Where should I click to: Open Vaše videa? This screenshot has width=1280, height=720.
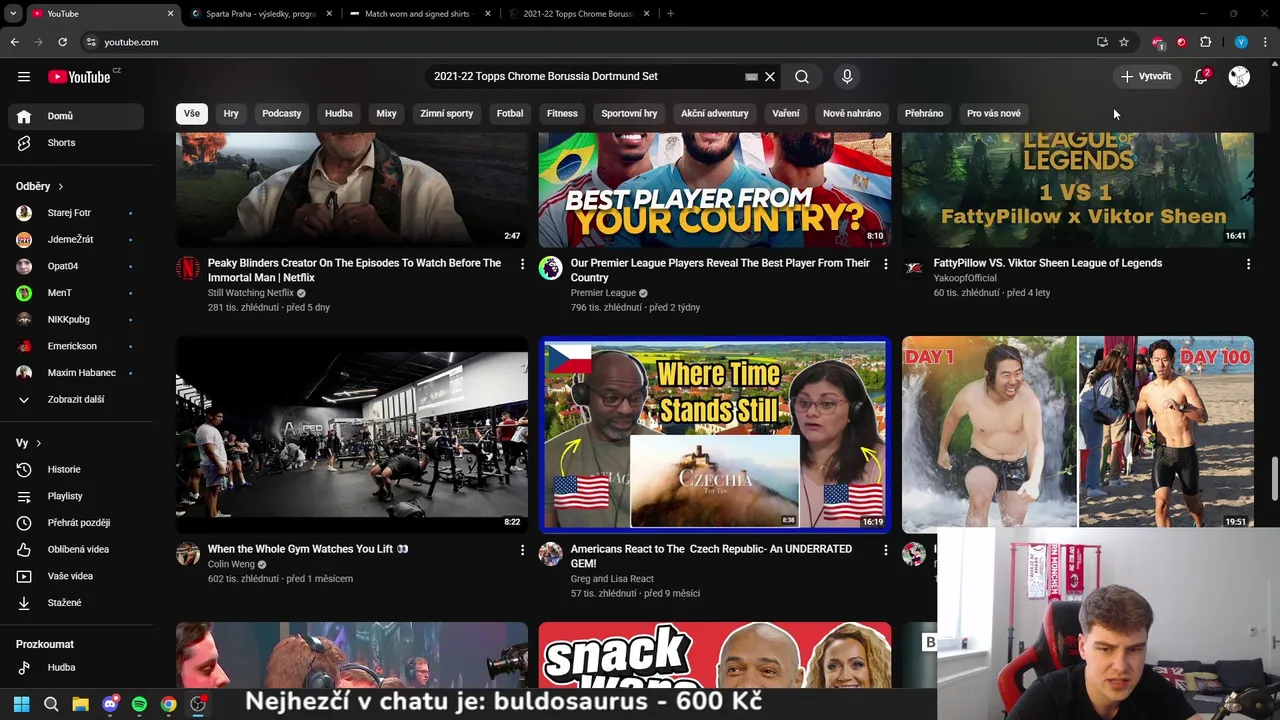coord(76,576)
